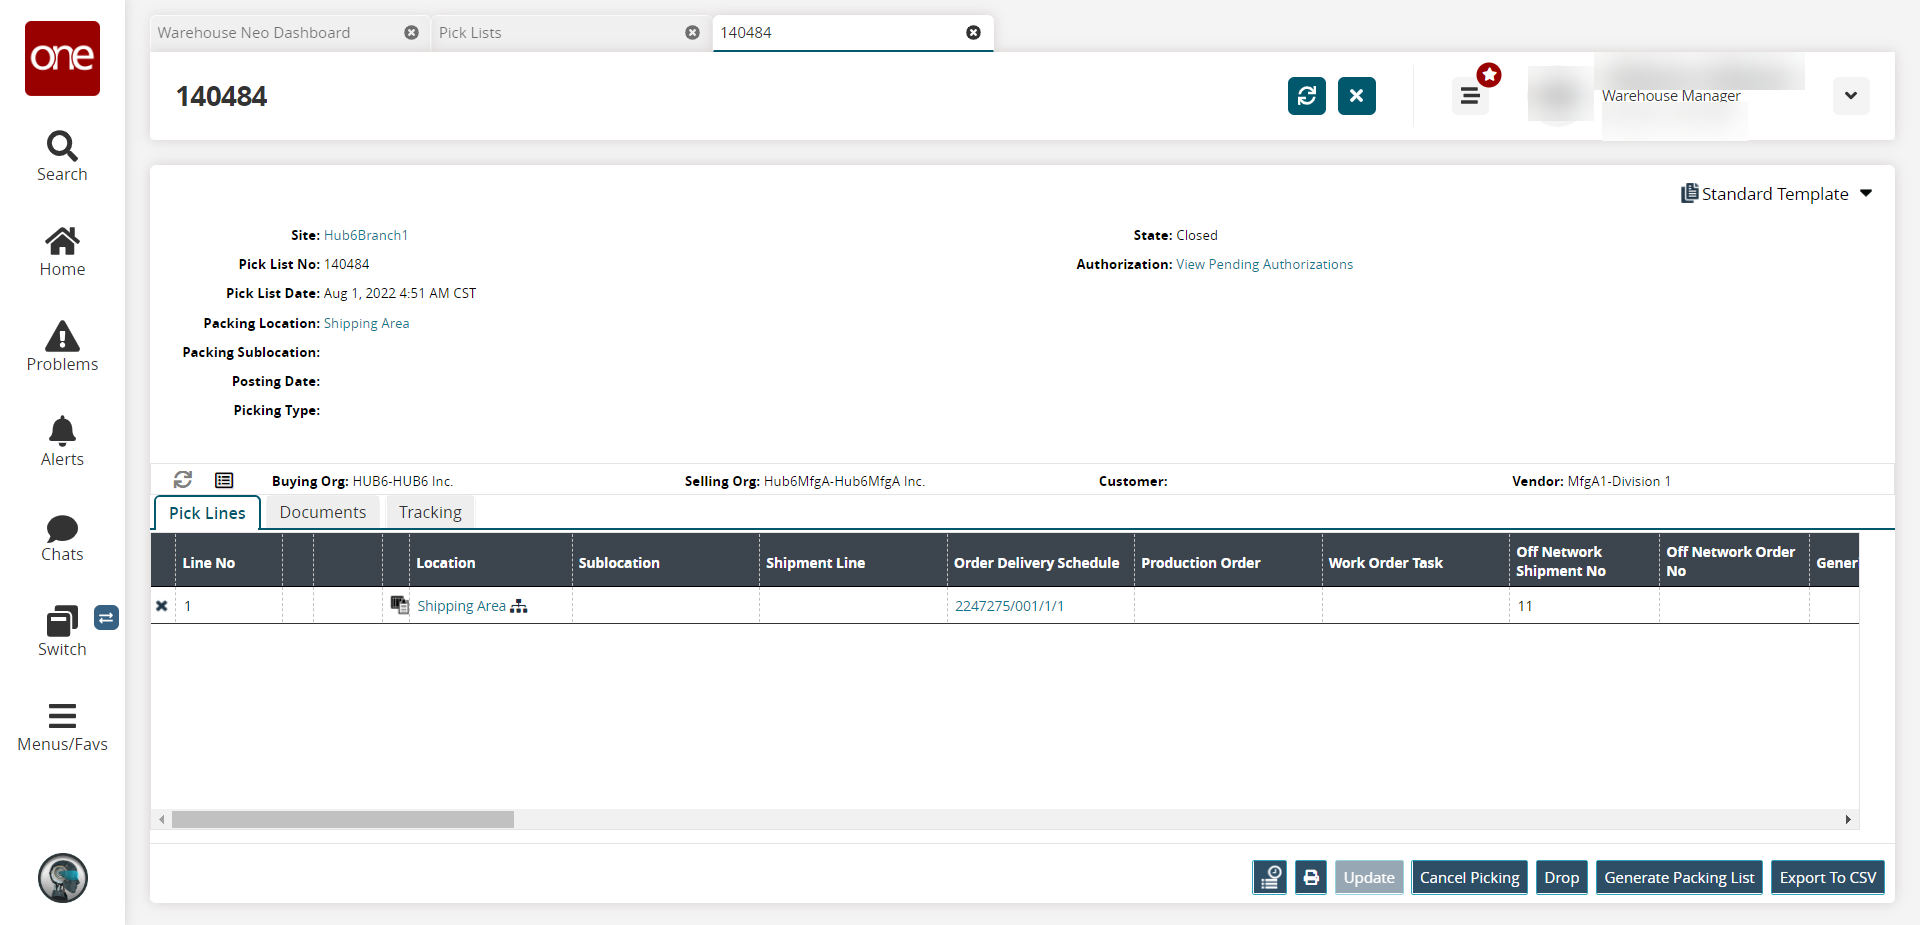Click the scrollbar left arrow
The height and width of the screenshot is (925, 1920).
coord(162,819)
